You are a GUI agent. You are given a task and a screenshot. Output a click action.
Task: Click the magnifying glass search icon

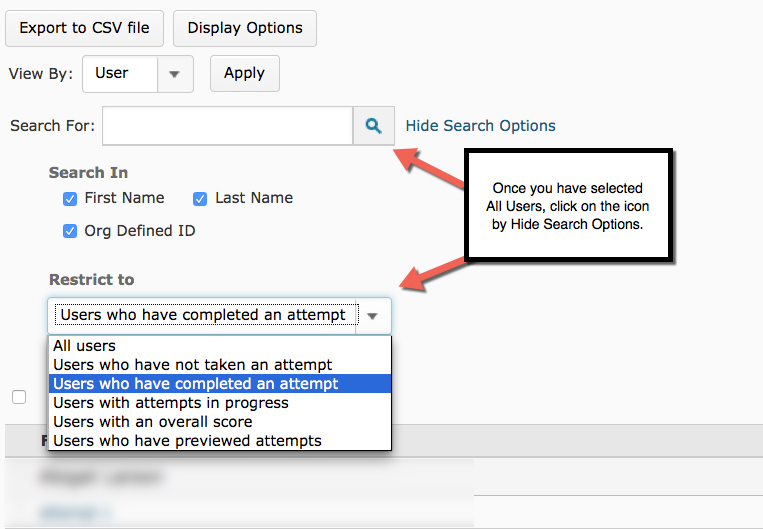pos(373,126)
